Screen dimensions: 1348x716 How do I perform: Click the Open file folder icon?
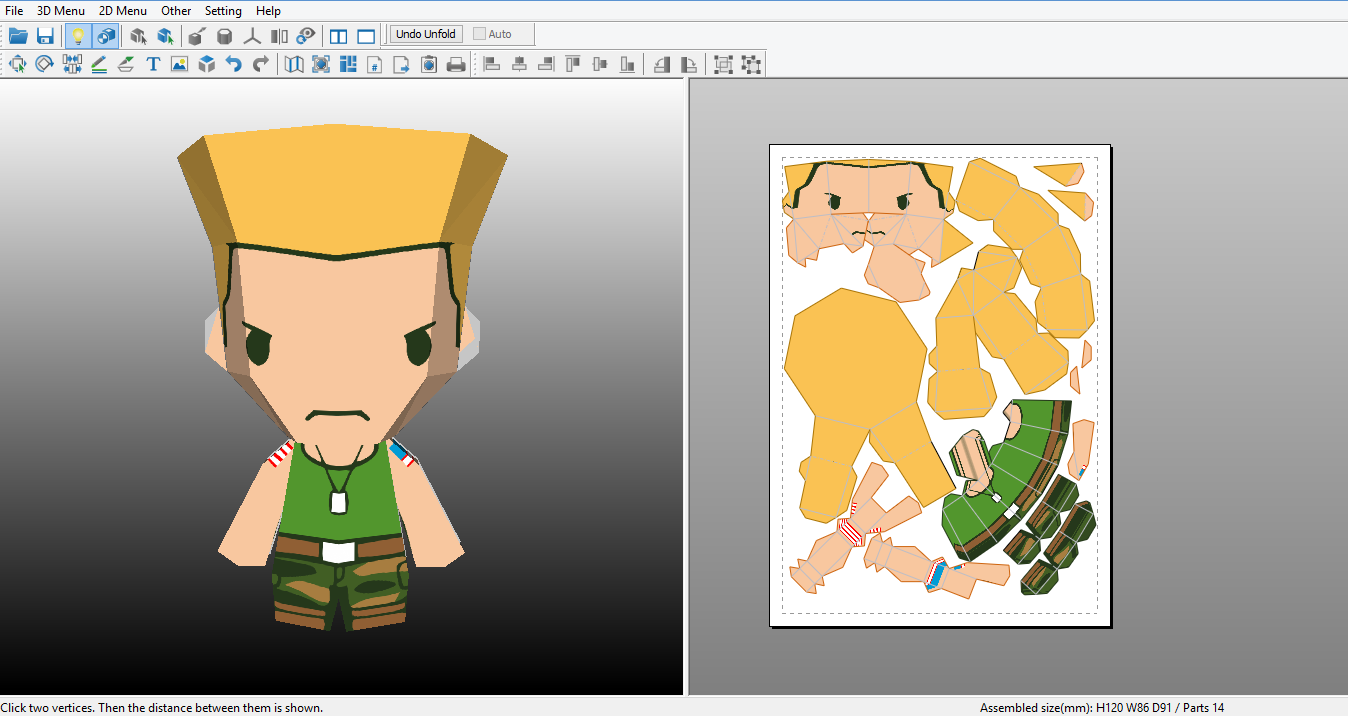coord(18,36)
